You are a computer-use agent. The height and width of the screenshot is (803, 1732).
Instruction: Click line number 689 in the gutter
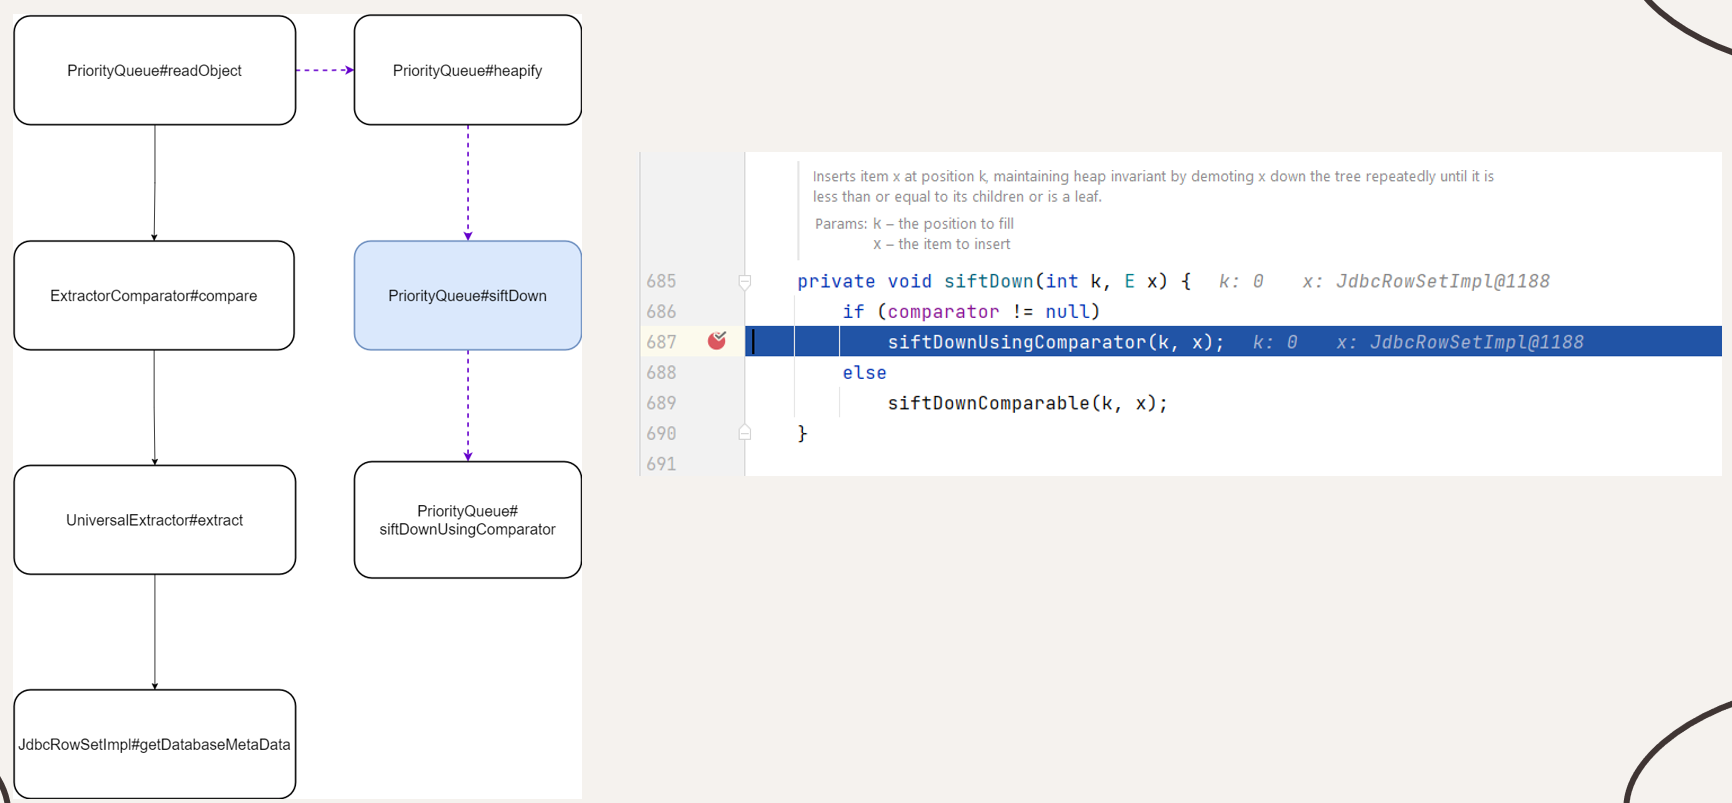click(661, 403)
